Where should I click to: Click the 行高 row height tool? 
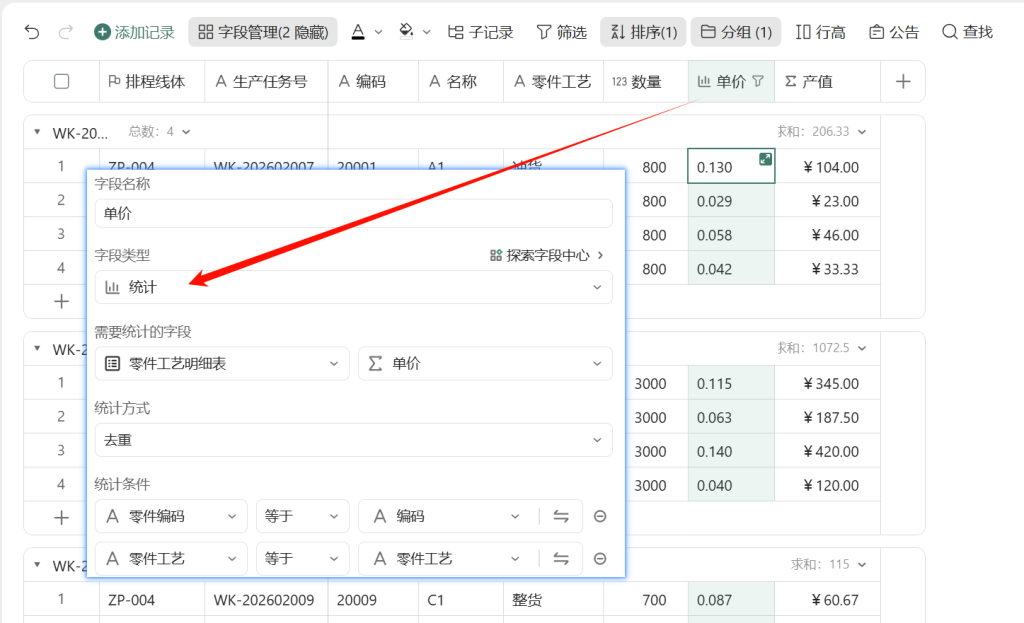(820, 32)
